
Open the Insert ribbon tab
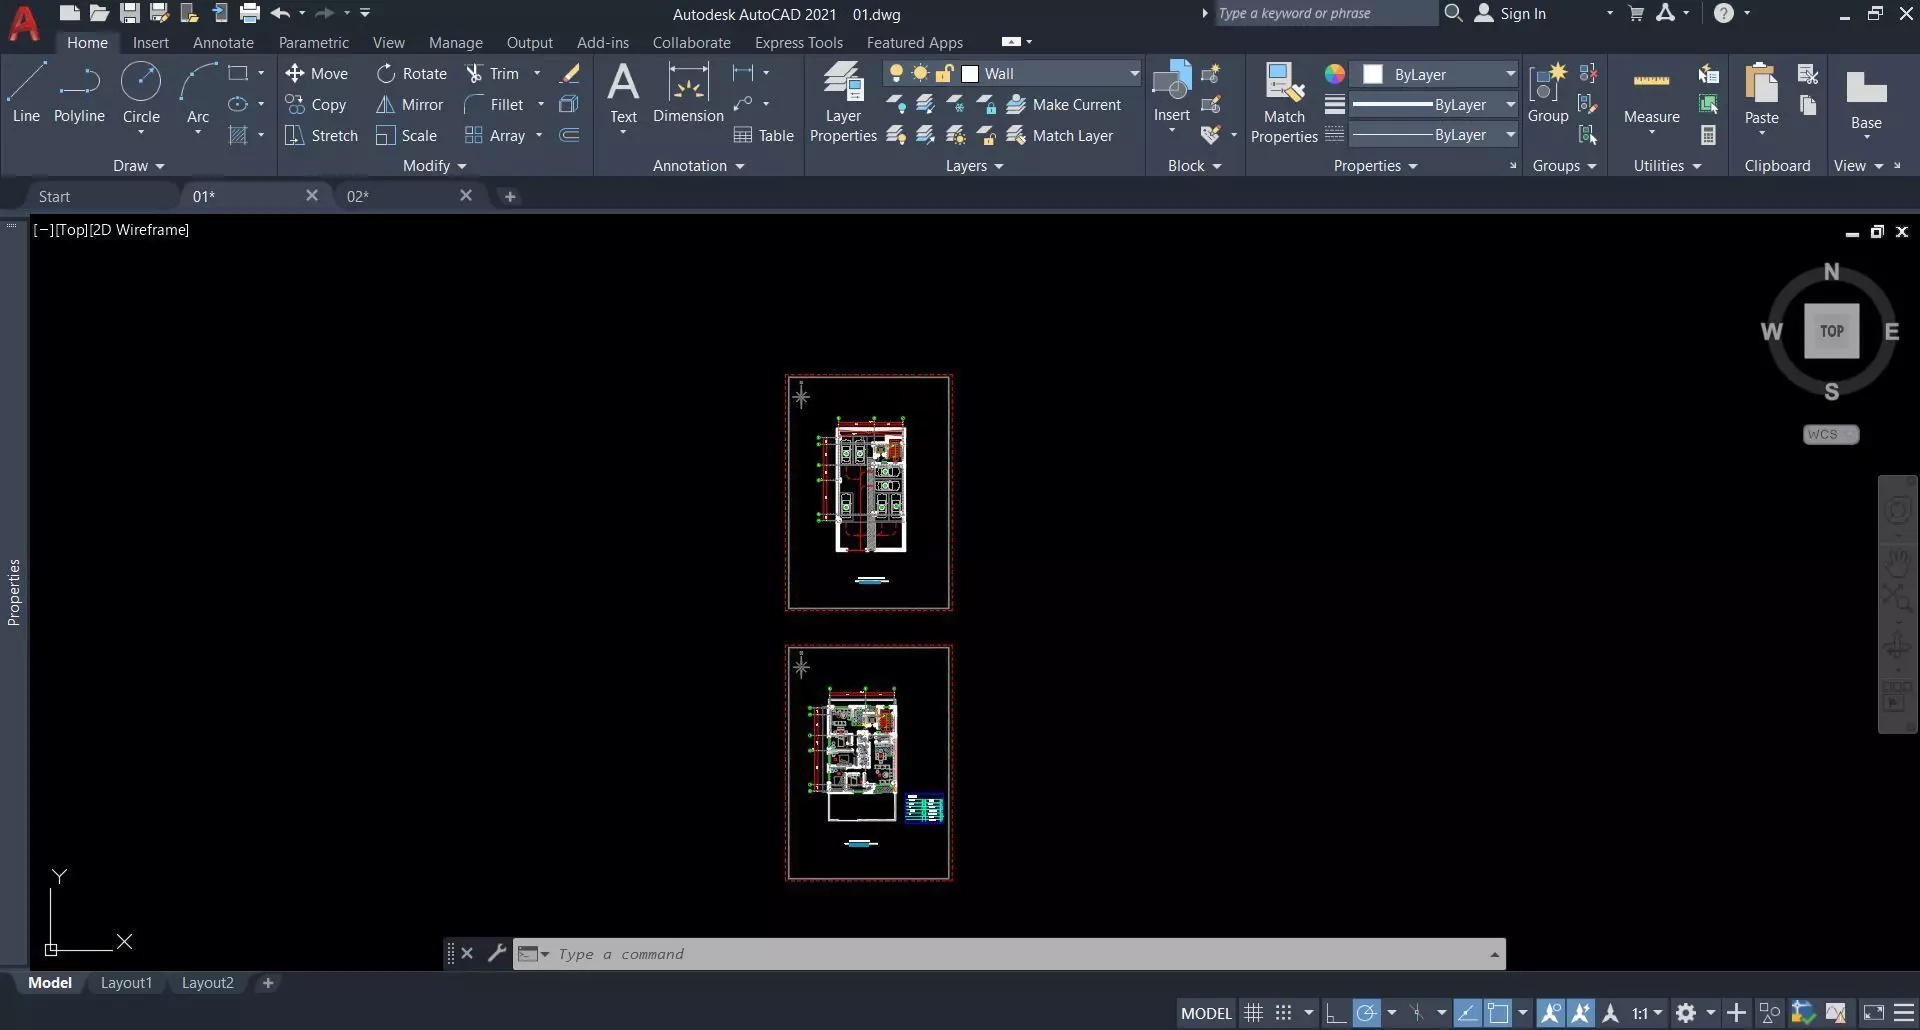point(150,42)
